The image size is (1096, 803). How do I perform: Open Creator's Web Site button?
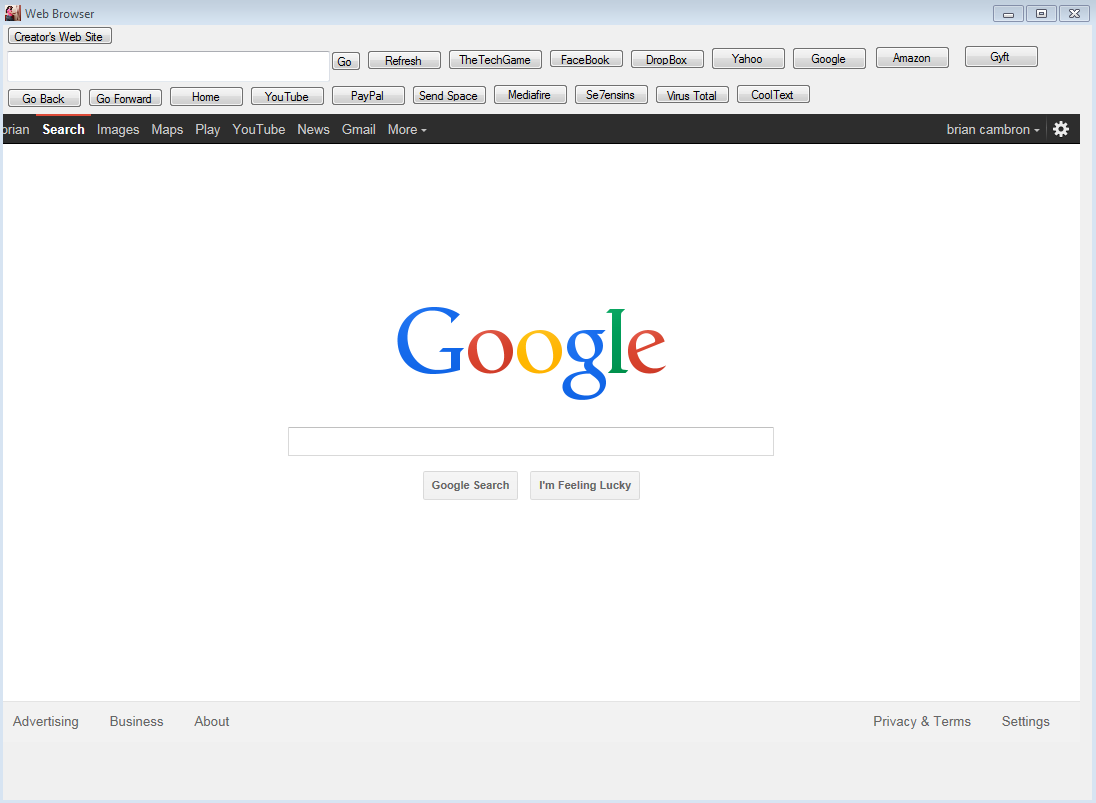pyautogui.click(x=59, y=36)
